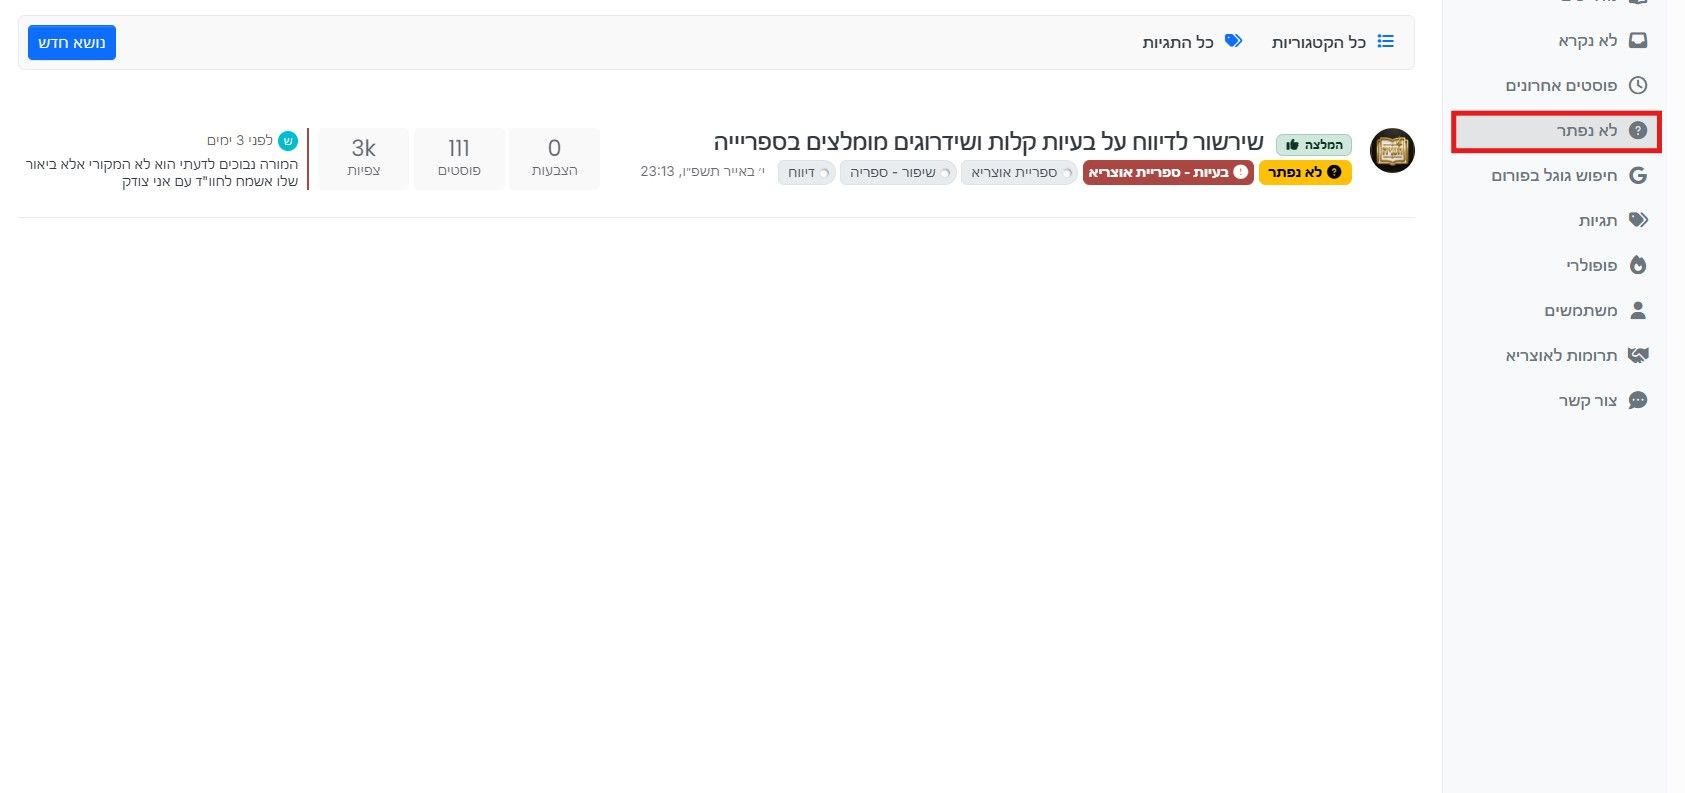The image size is (1685, 793).
Task: Open the פופולרי flame icon
Action: 1637,266
